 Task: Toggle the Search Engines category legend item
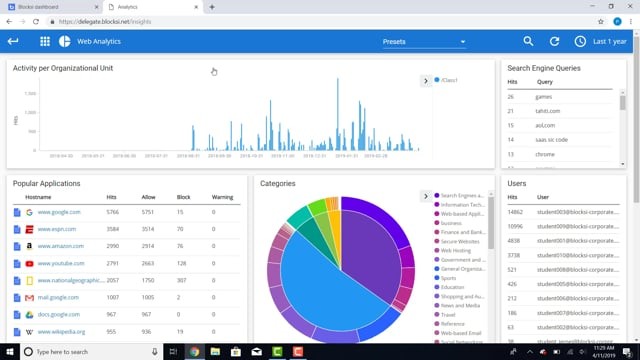tap(459, 196)
